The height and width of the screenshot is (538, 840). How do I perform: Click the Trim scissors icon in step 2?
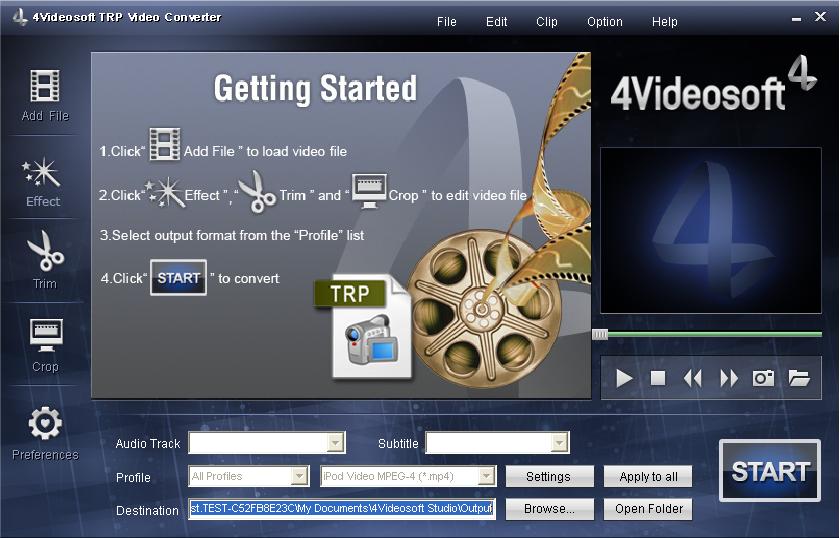(258, 191)
